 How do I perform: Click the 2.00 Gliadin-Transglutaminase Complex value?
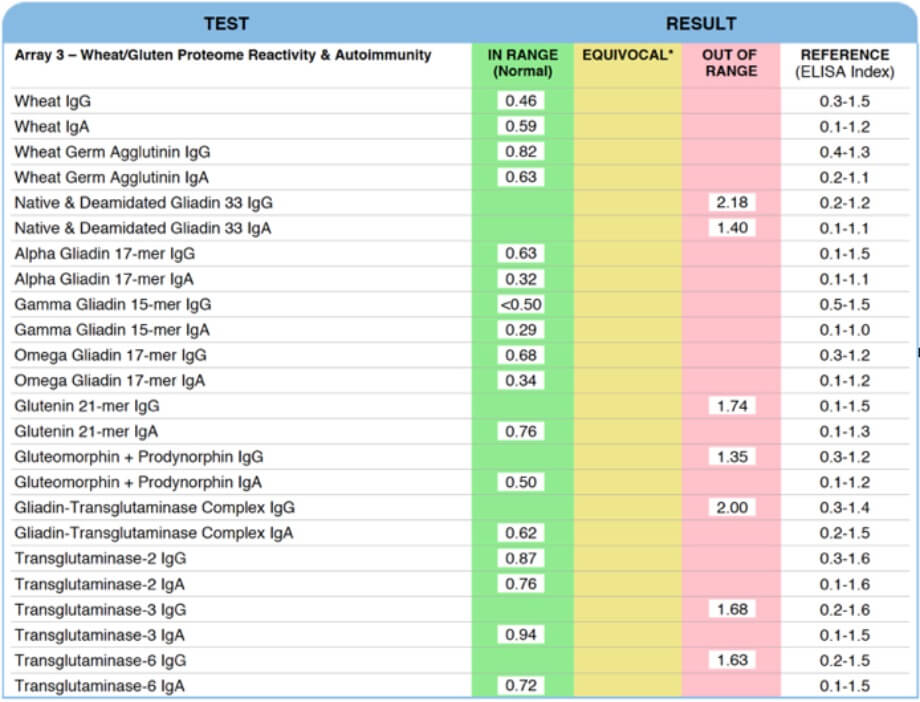click(732, 507)
